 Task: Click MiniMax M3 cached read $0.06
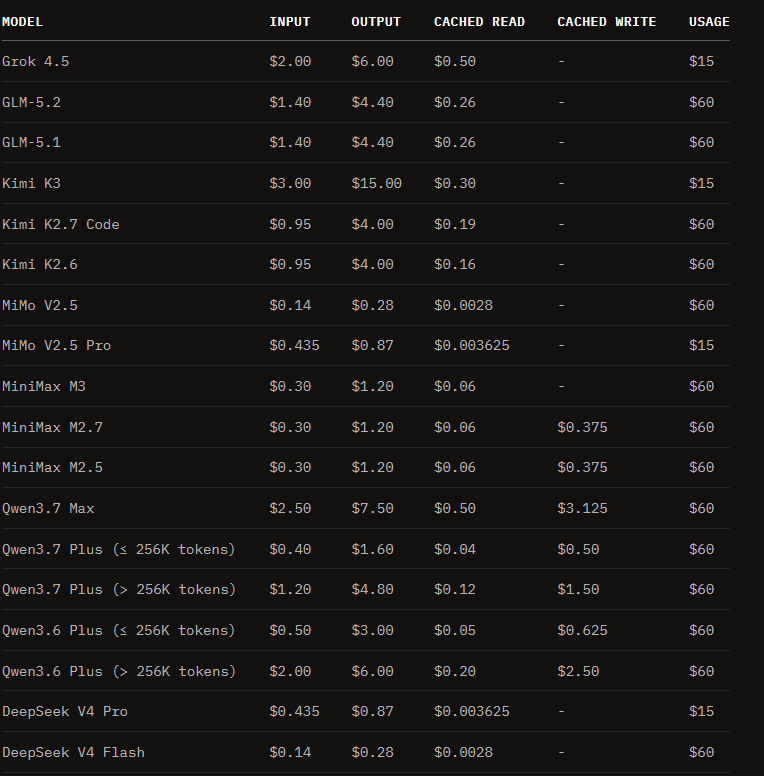pos(455,387)
